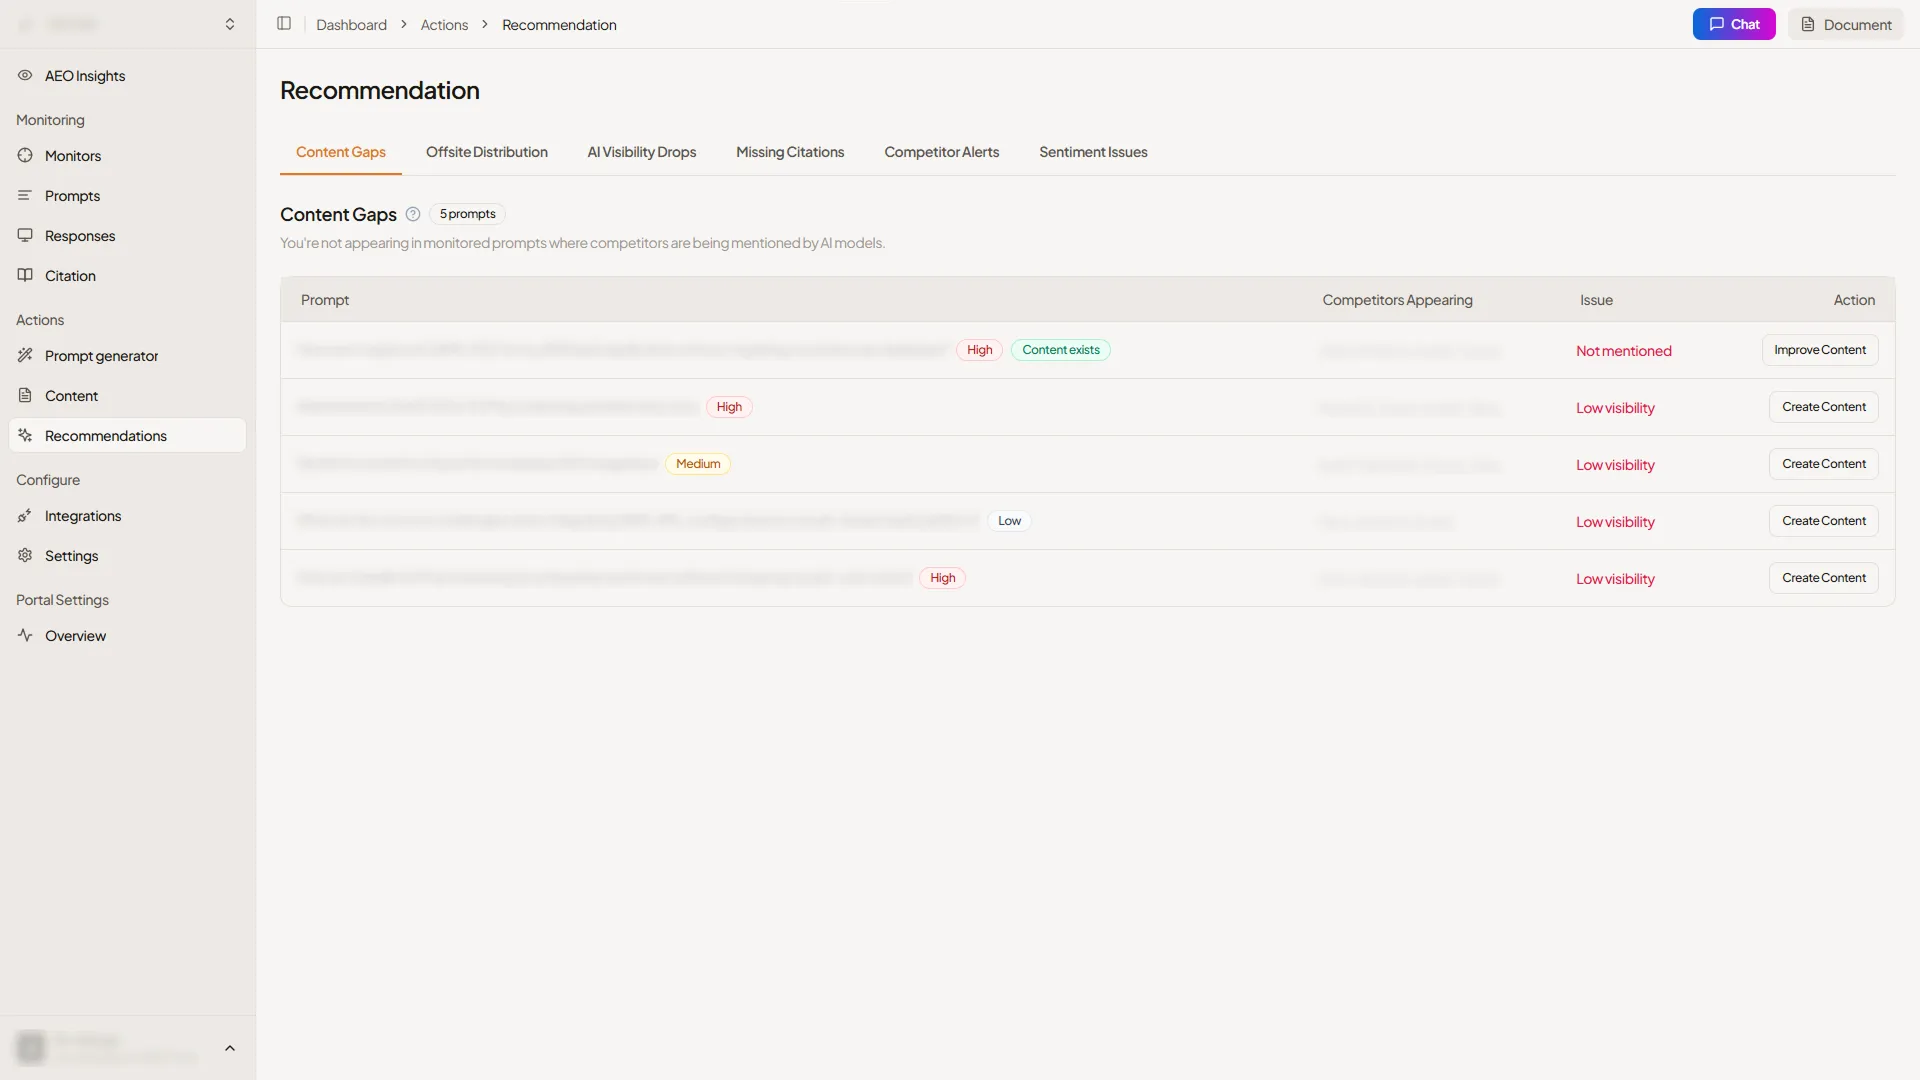
Task: Click the 5 prompts count badge
Action: (468, 214)
